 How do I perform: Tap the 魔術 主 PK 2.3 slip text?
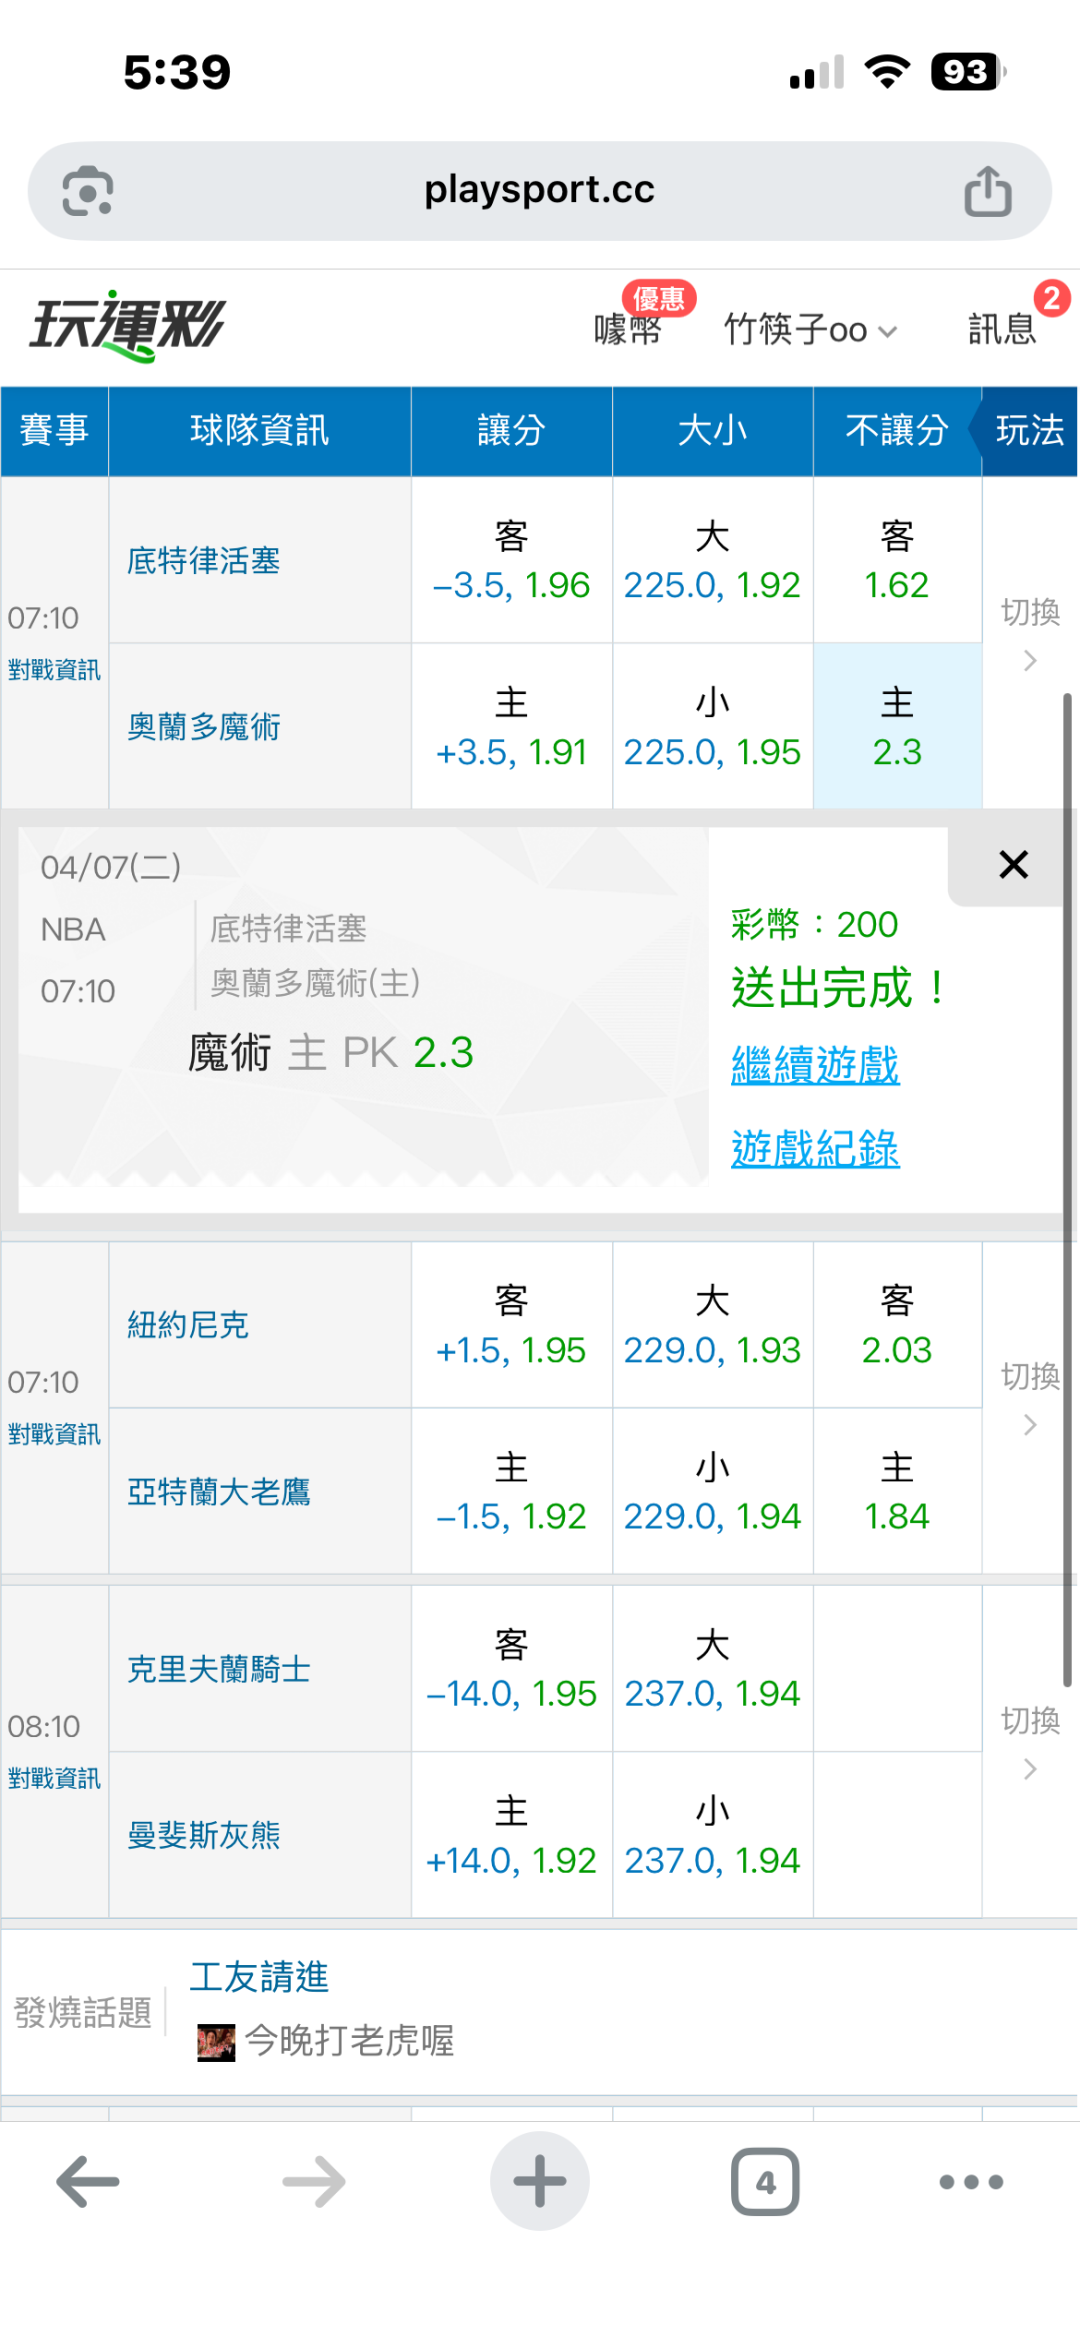(331, 1053)
